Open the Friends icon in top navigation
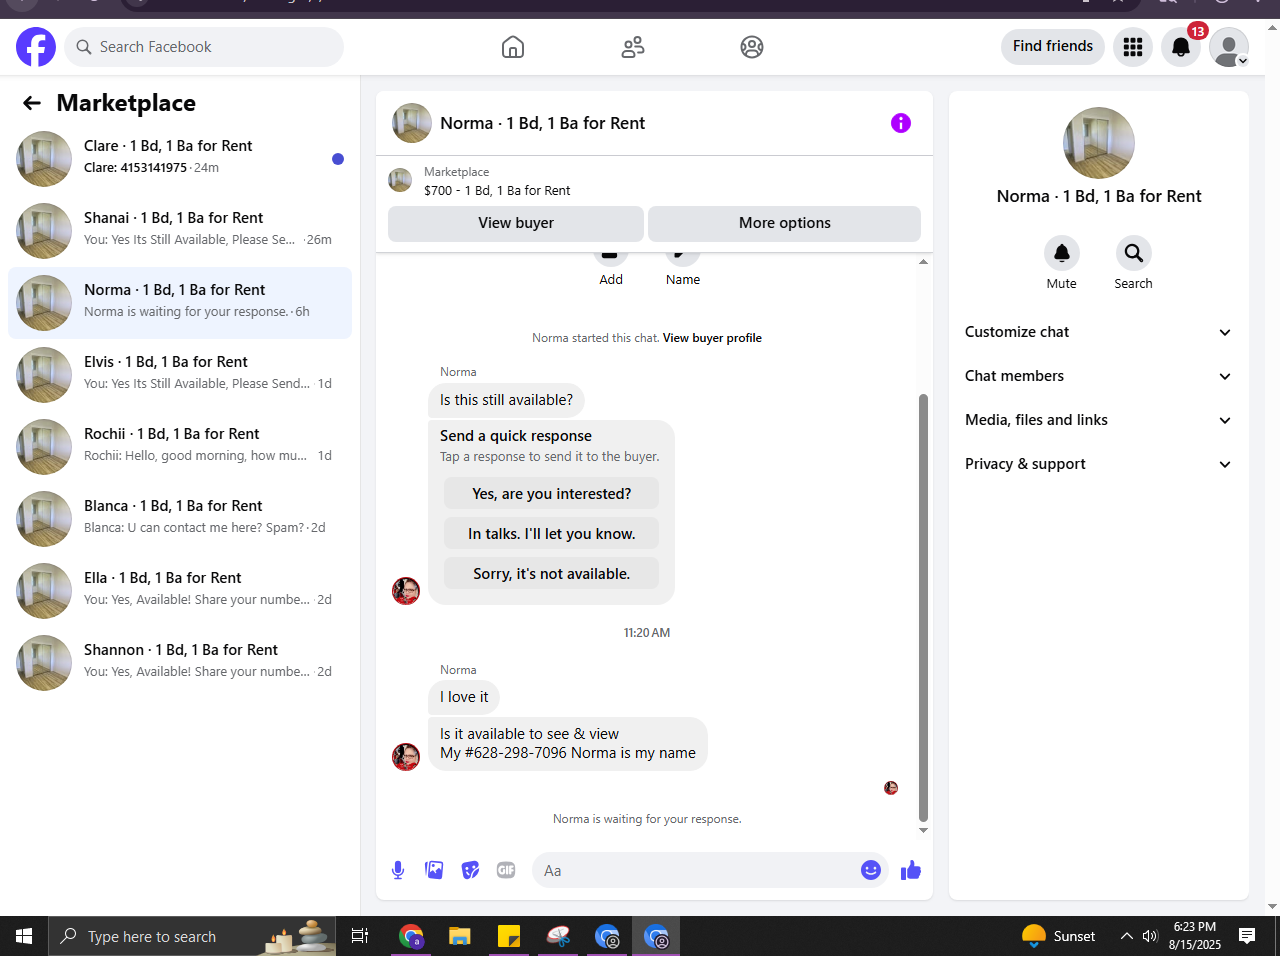Screen dimensions: 1280x956 point(633,47)
